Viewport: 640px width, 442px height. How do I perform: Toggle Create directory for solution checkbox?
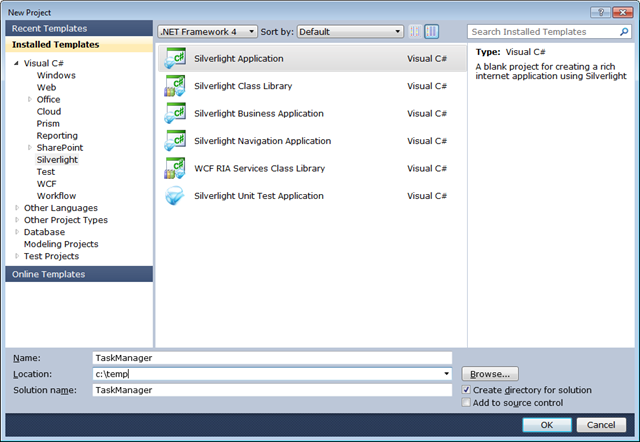(467, 390)
